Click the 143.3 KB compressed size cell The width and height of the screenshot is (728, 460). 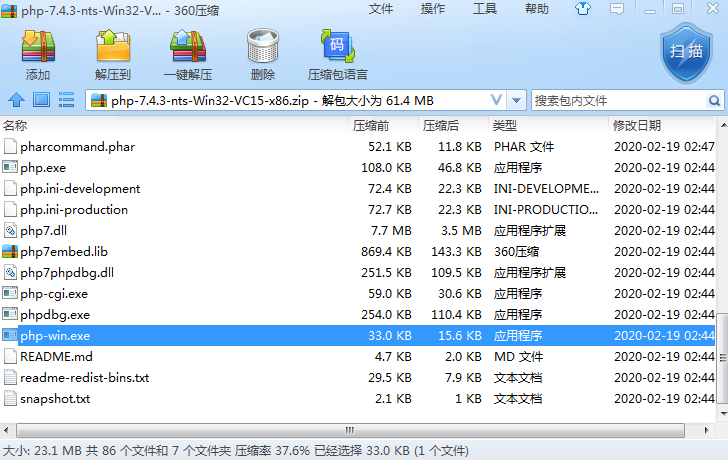456,251
